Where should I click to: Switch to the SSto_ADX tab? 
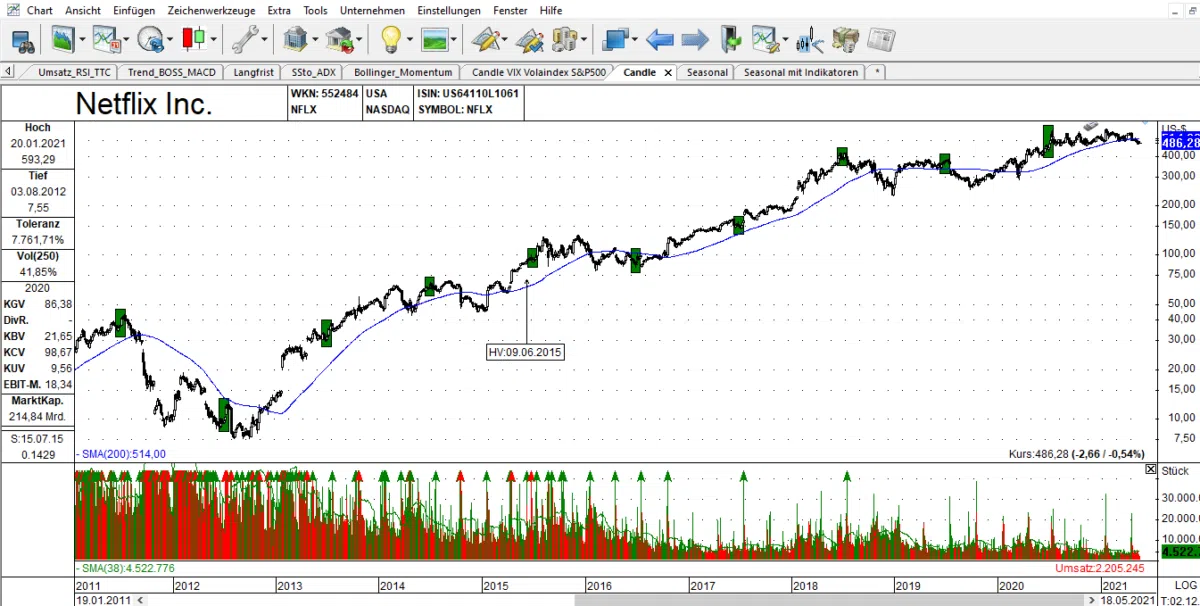[314, 72]
